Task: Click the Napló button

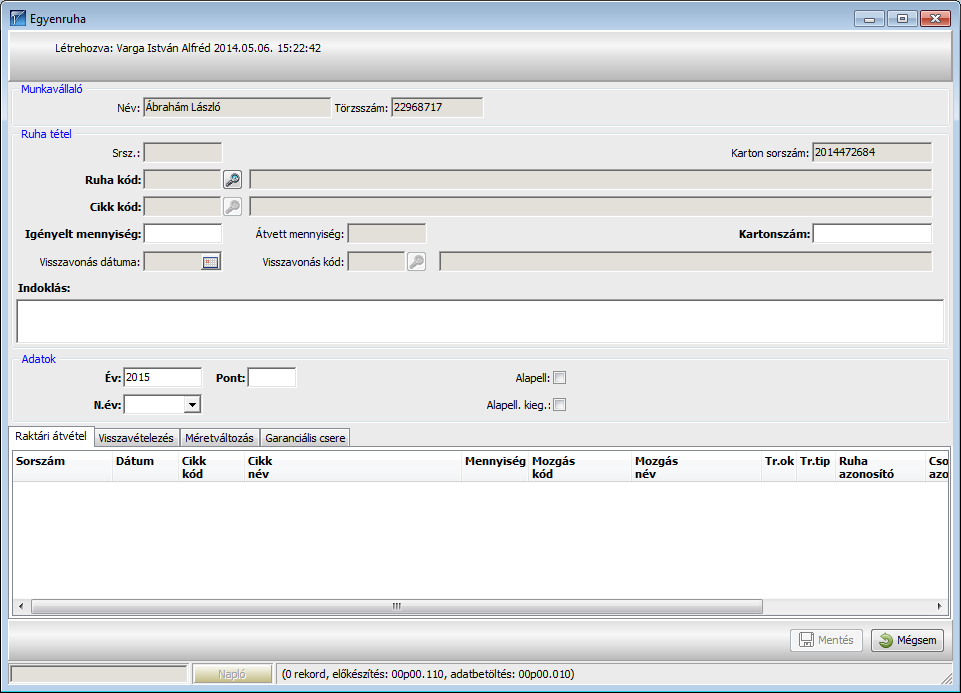Action: (232, 674)
